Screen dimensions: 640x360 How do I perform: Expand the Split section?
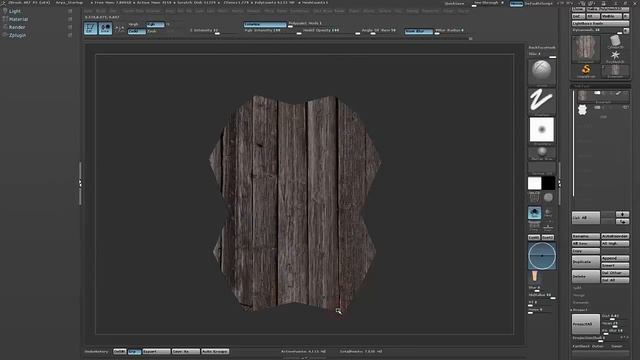coord(577,288)
